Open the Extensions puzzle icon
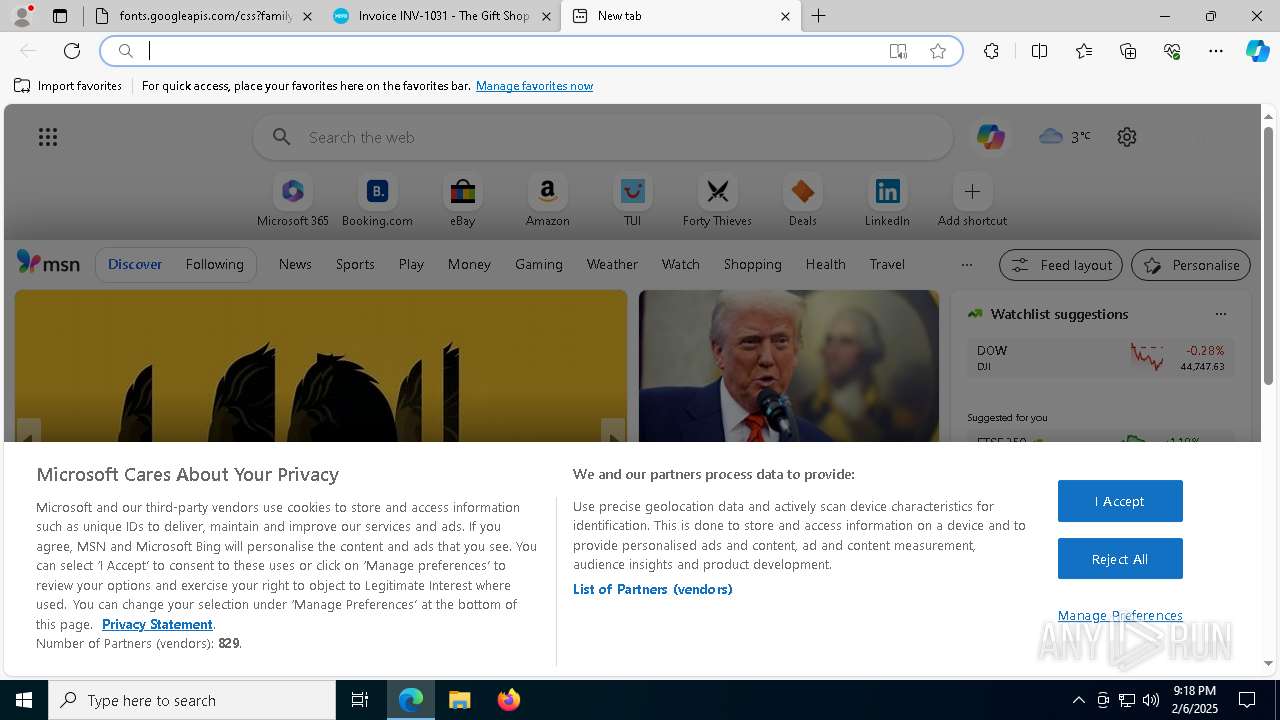The image size is (1280, 720). click(x=991, y=51)
